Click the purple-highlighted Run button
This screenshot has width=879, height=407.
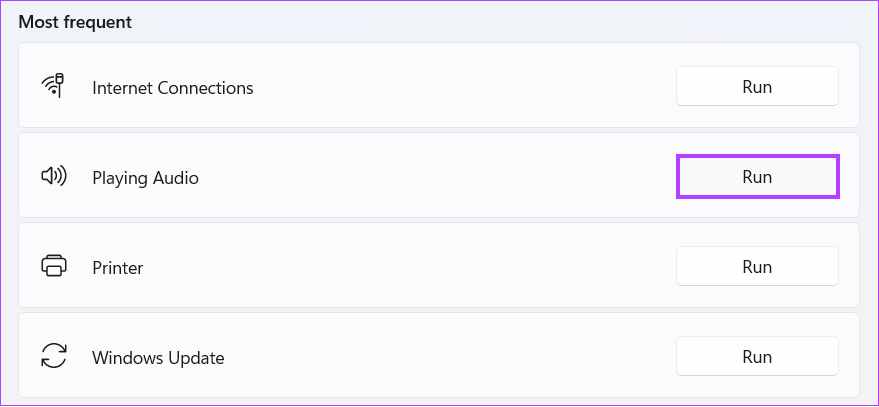coord(757,177)
